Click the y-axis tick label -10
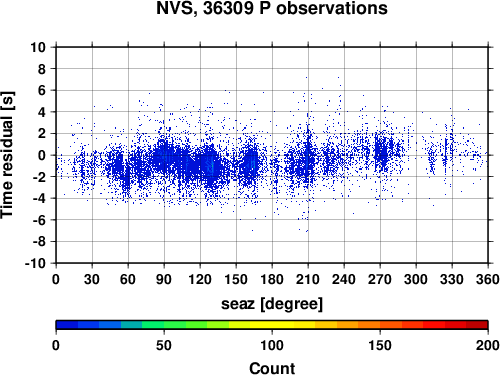Viewport: 500px width, 375px height. pos(36,263)
